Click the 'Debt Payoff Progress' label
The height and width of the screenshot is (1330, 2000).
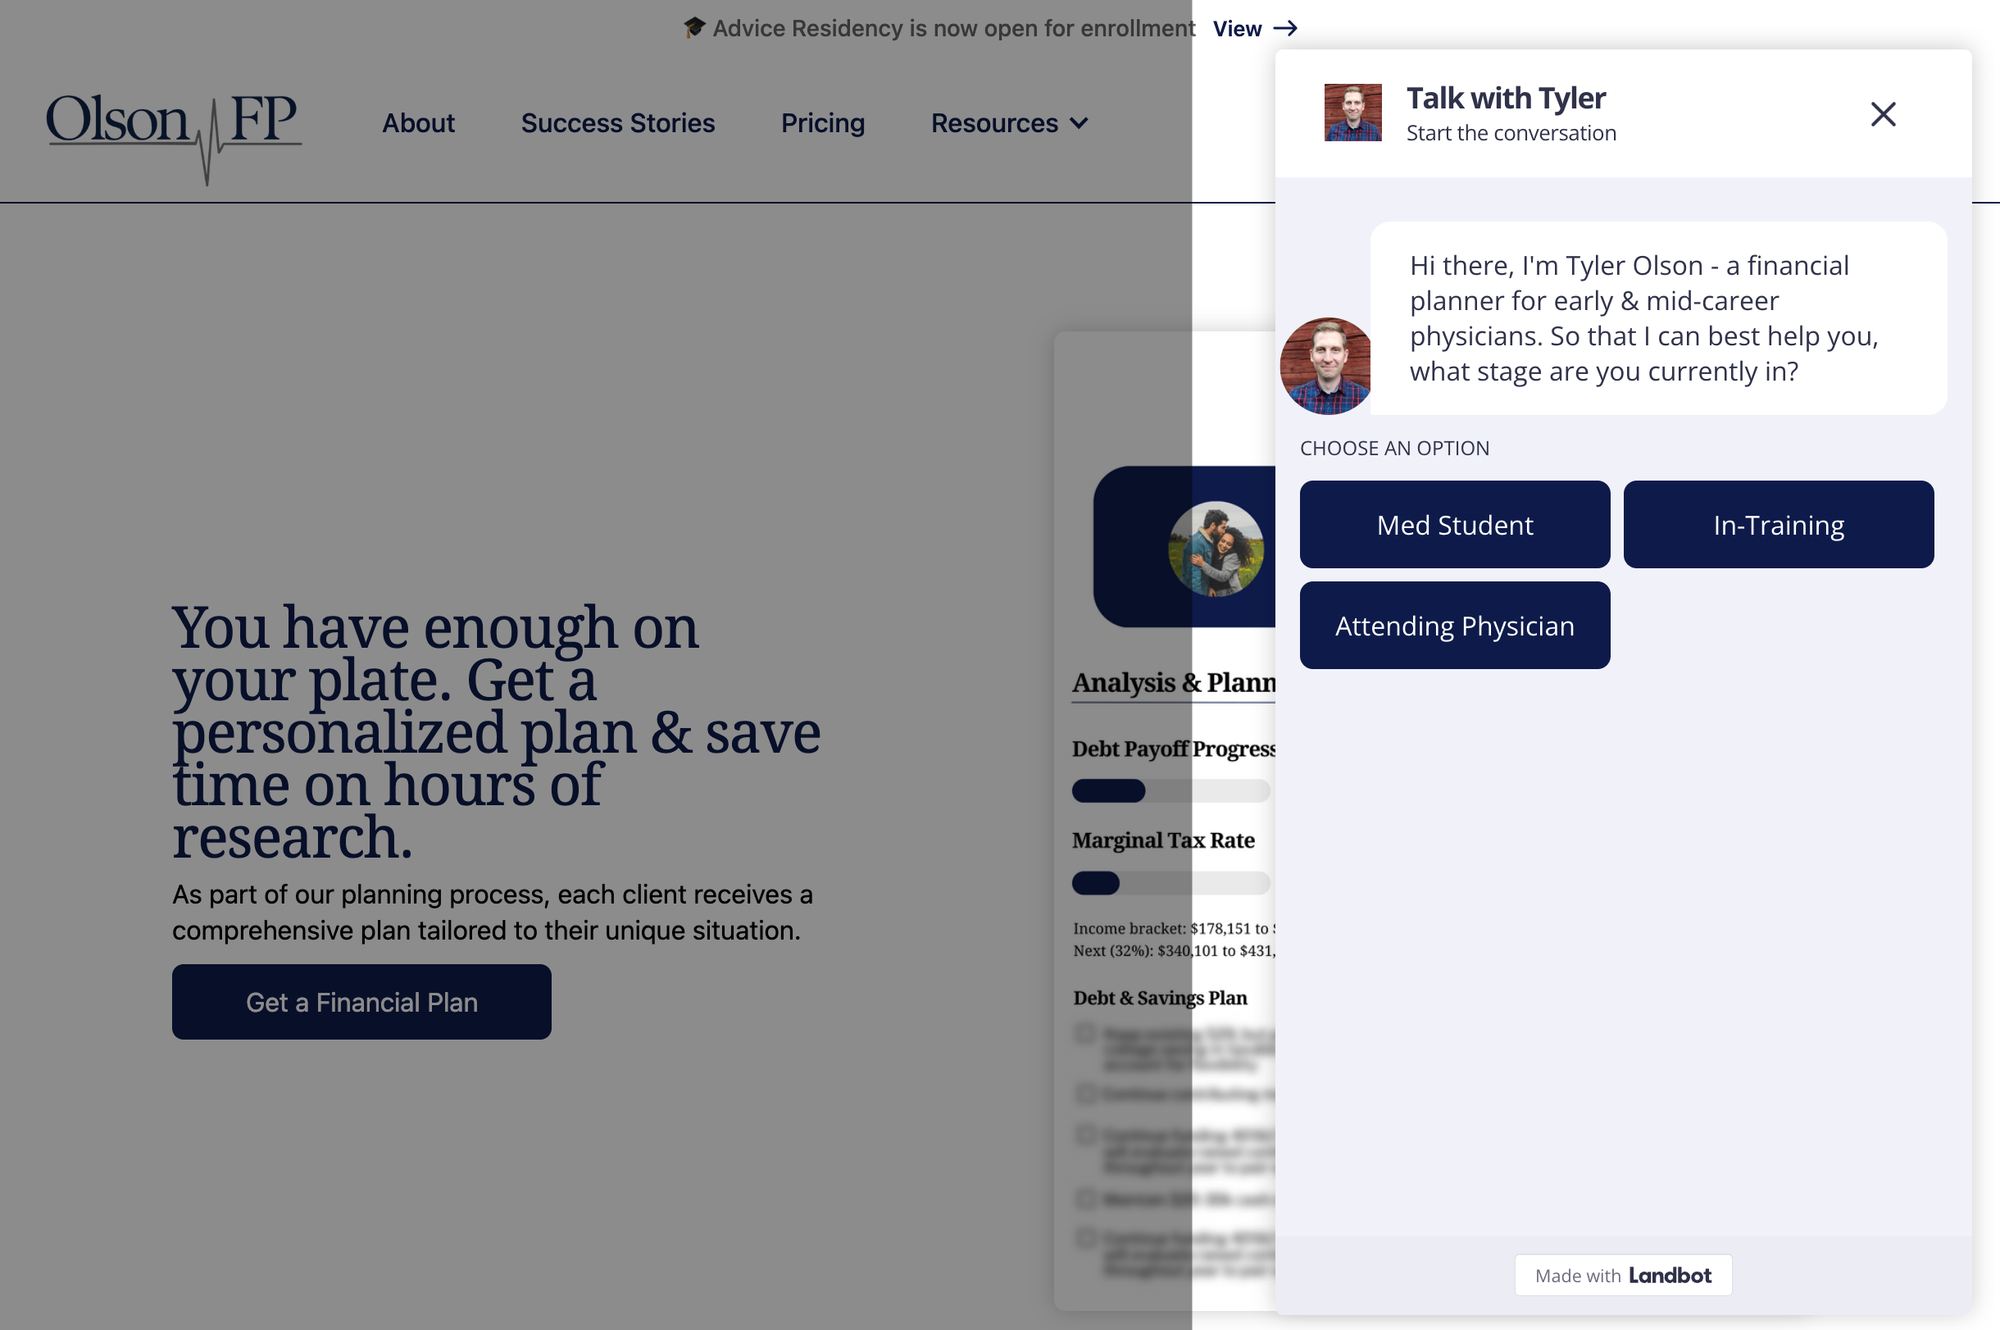pos(1174,749)
